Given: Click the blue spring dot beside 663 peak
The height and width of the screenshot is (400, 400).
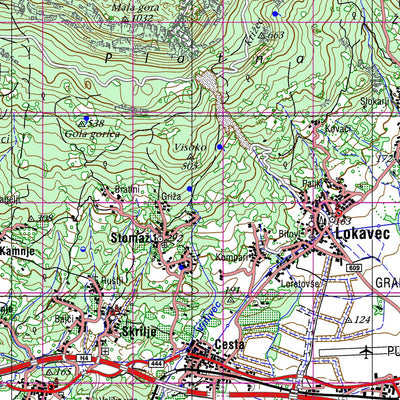Looking at the screenshot, I should click(275, 14).
